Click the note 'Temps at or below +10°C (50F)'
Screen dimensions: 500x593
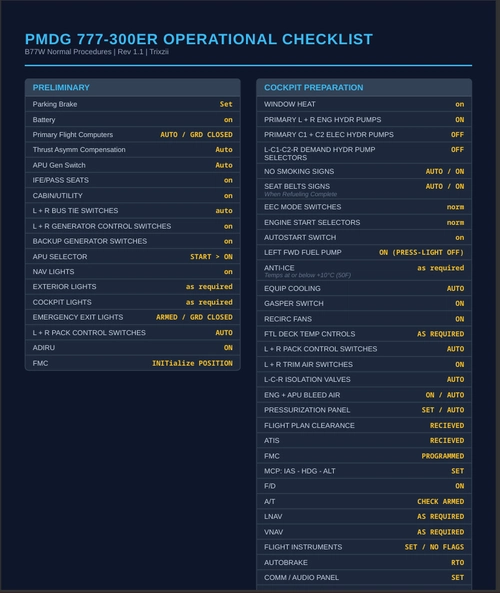click(x=307, y=275)
